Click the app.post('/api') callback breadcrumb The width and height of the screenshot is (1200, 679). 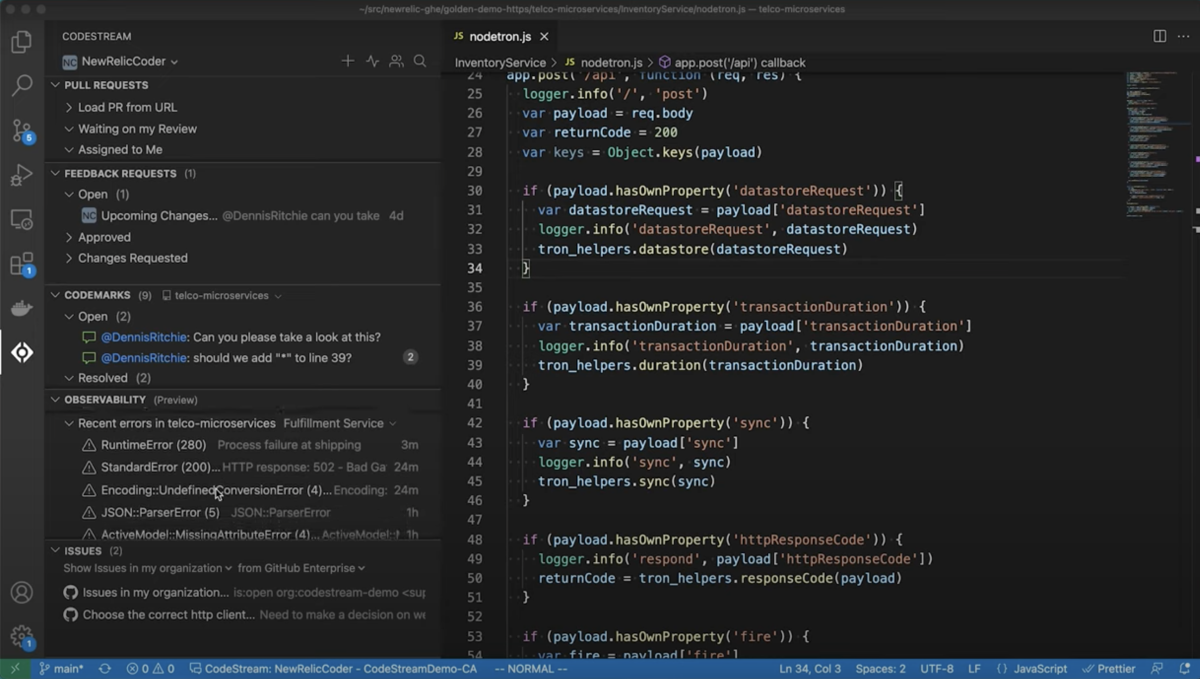731,62
